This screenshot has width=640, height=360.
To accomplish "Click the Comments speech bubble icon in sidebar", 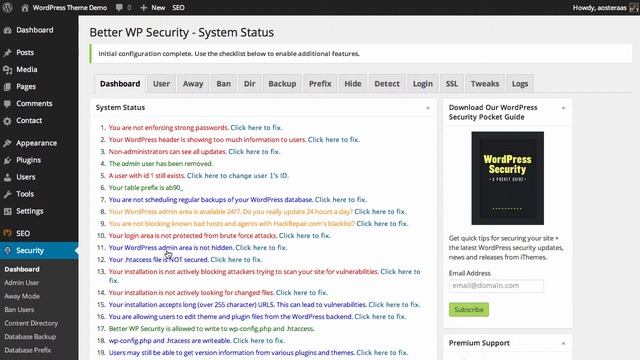I will point(7,104).
